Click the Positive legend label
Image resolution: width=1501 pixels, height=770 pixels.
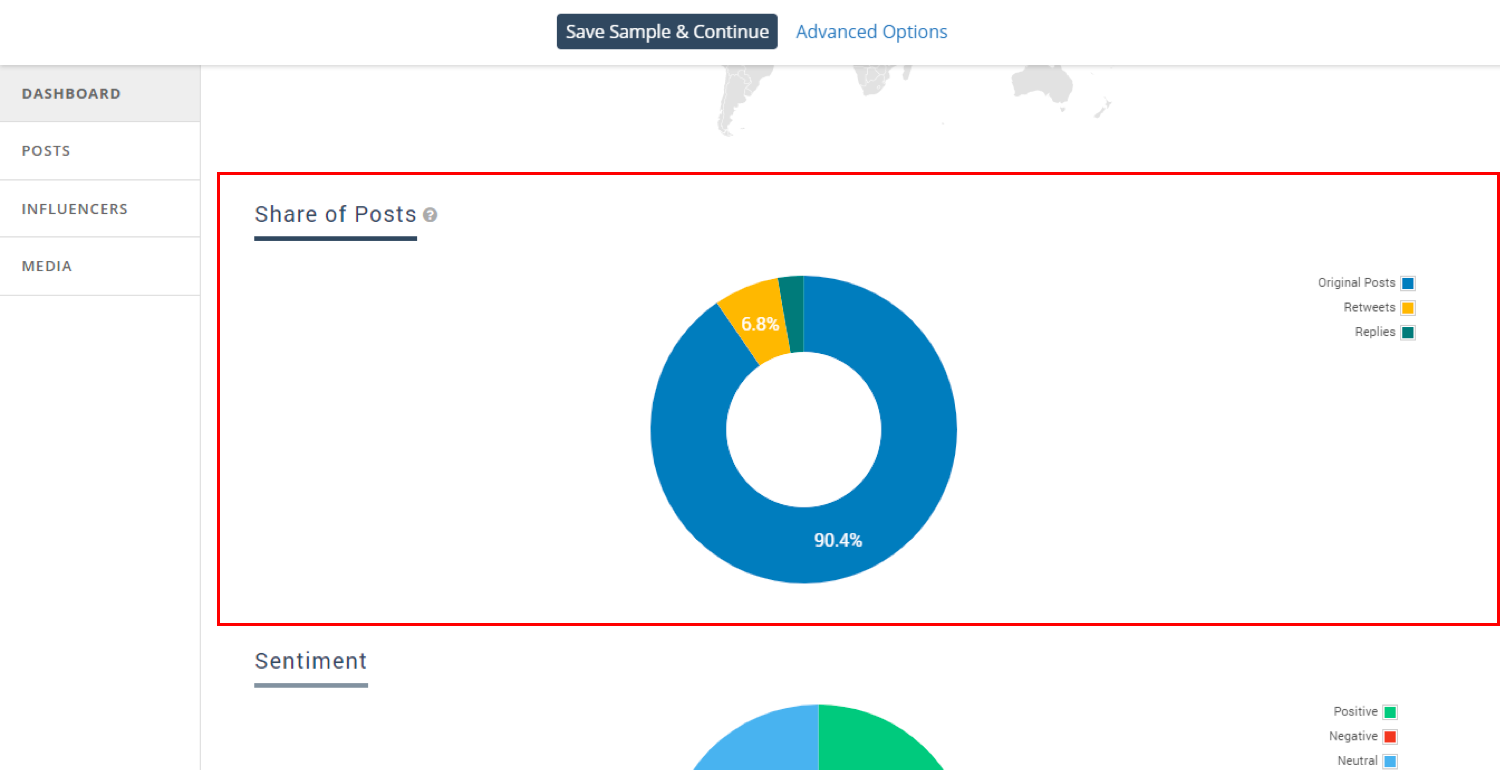tap(1355, 712)
